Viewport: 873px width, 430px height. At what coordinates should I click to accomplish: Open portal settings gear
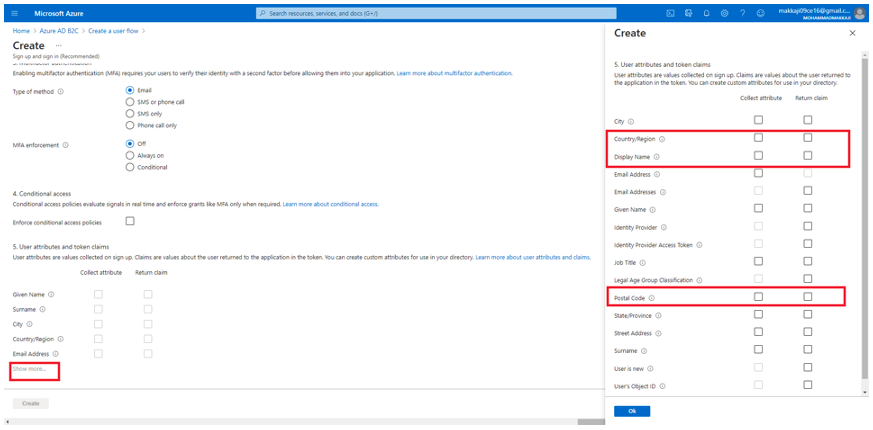724,13
